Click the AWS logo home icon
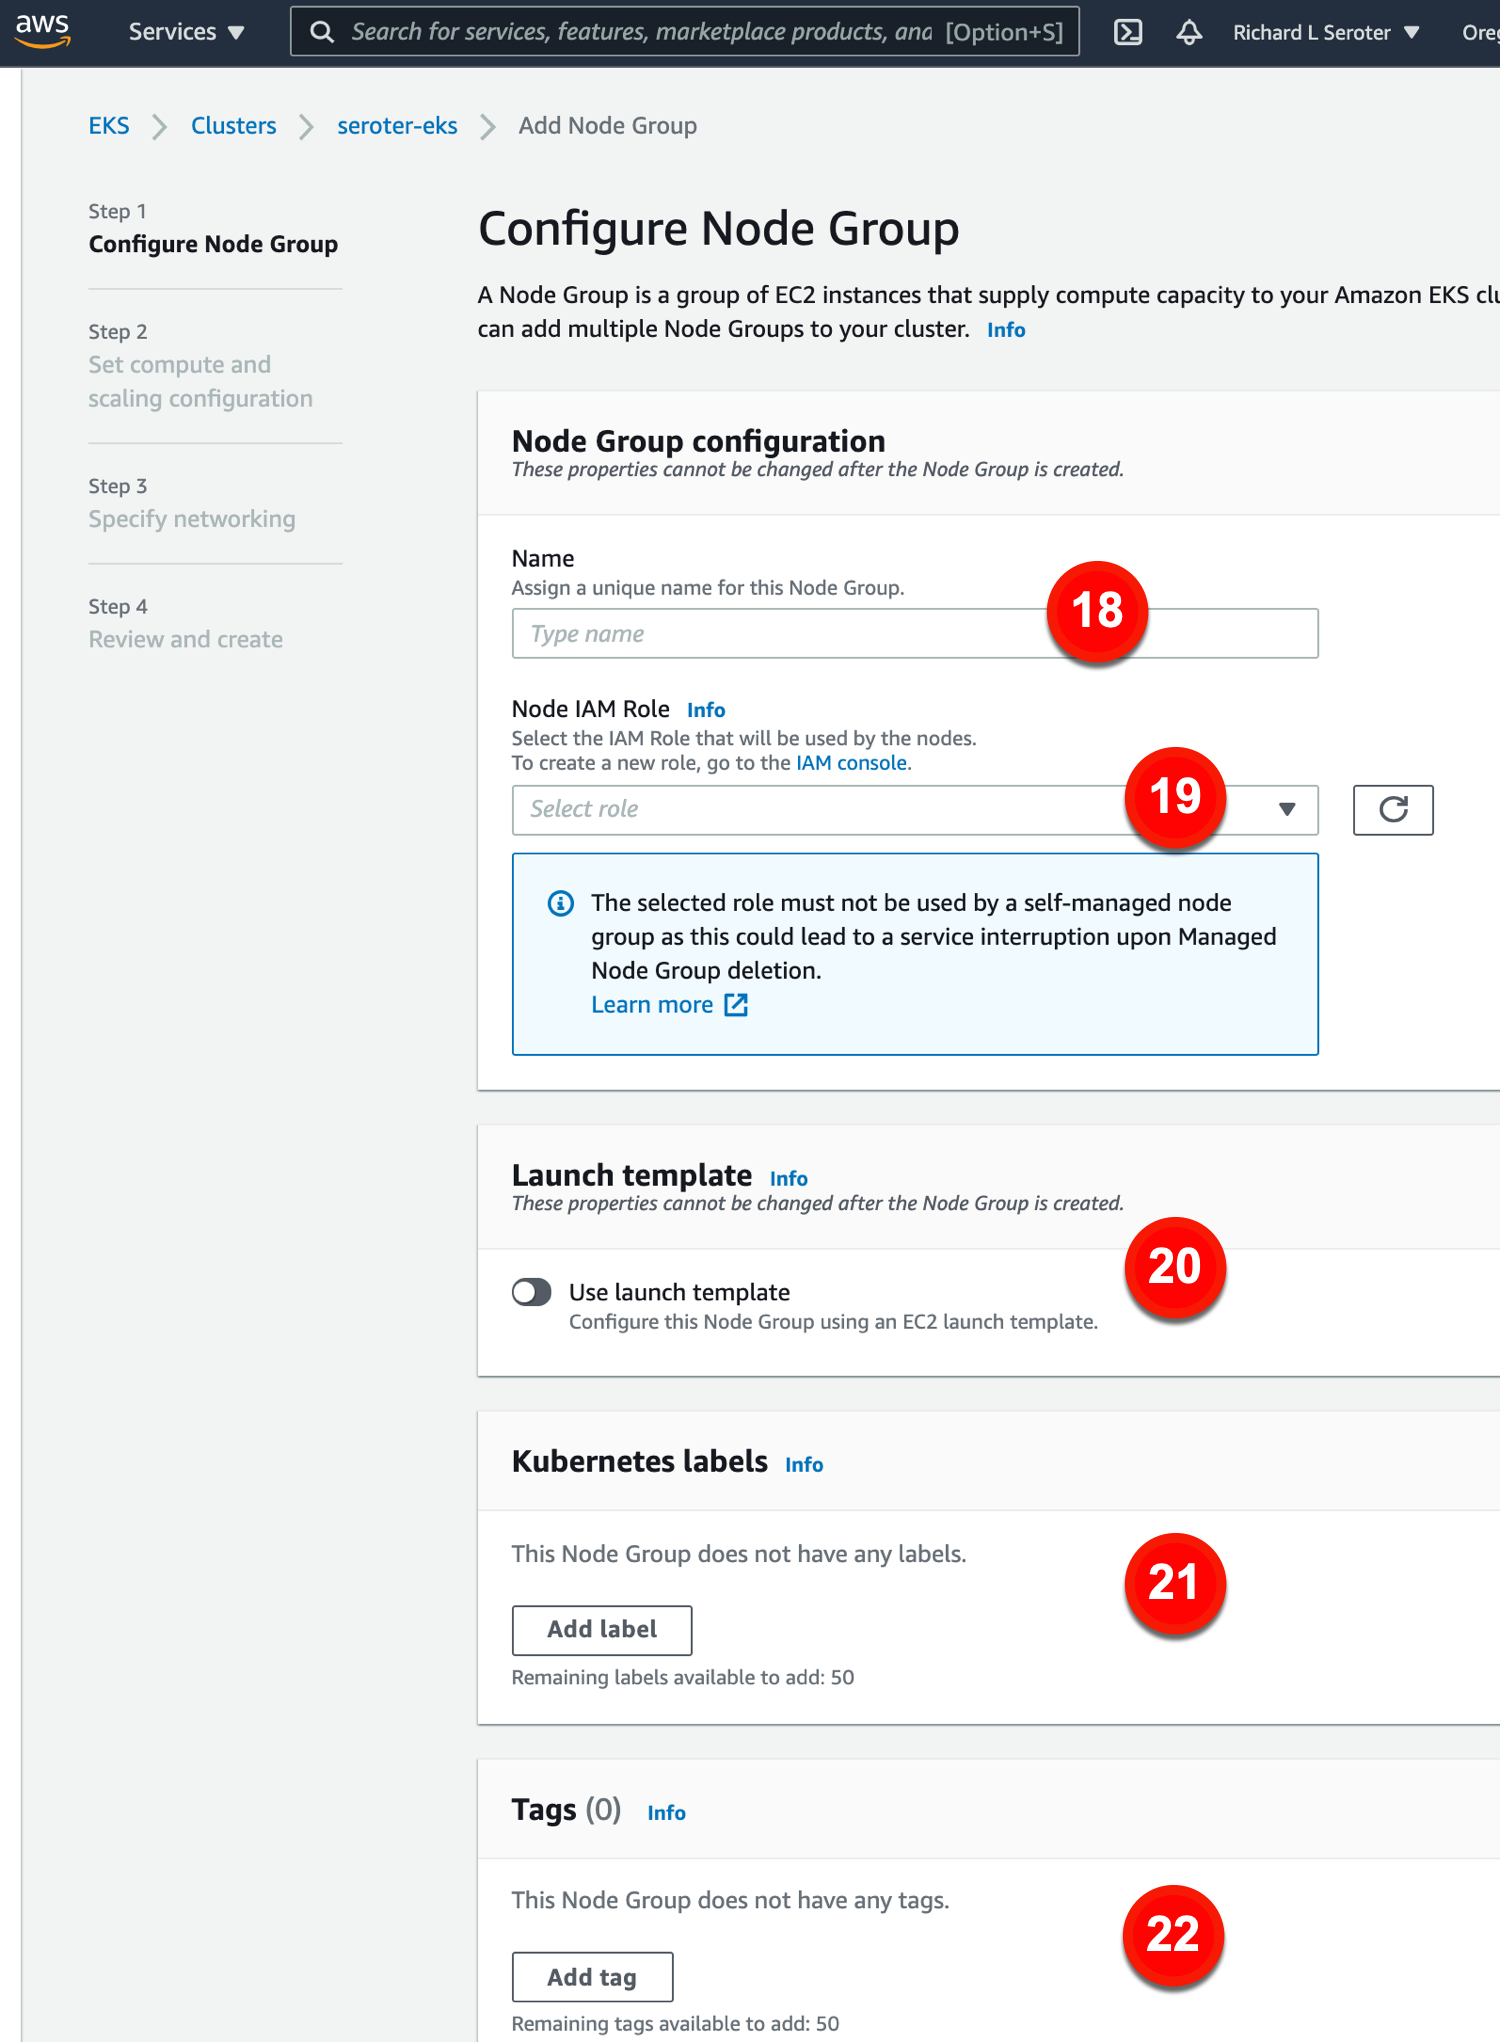 [42, 31]
